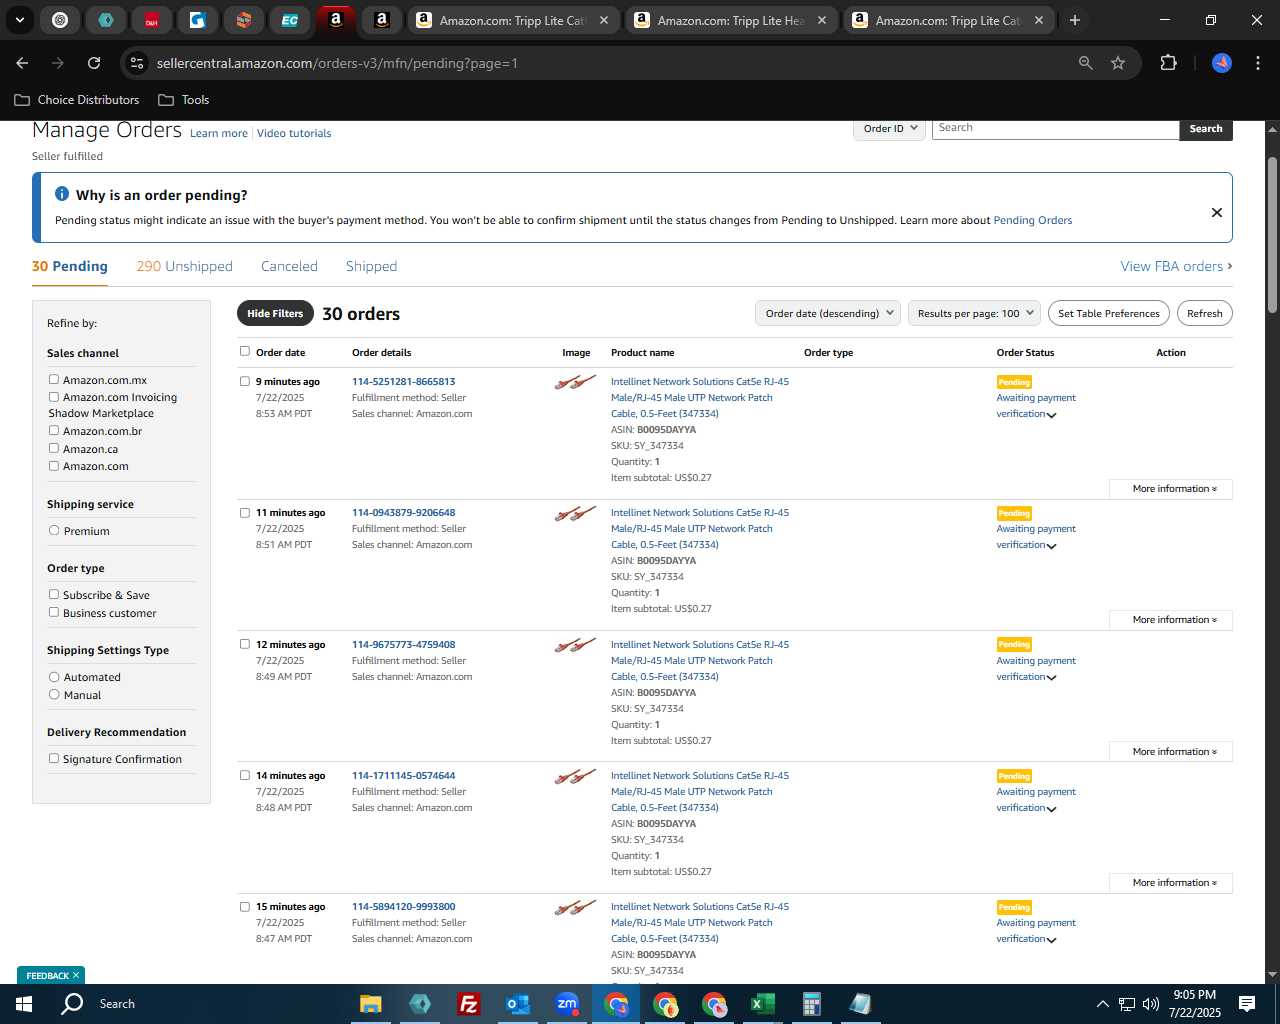
Task: Switch to the Shipped orders tab
Action: pyautogui.click(x=371, y=266)
